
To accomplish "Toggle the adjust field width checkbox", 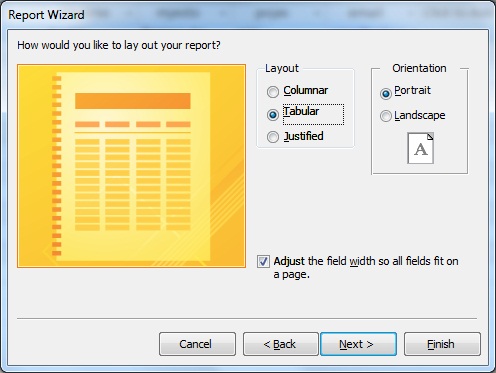I will coord(263,261).
